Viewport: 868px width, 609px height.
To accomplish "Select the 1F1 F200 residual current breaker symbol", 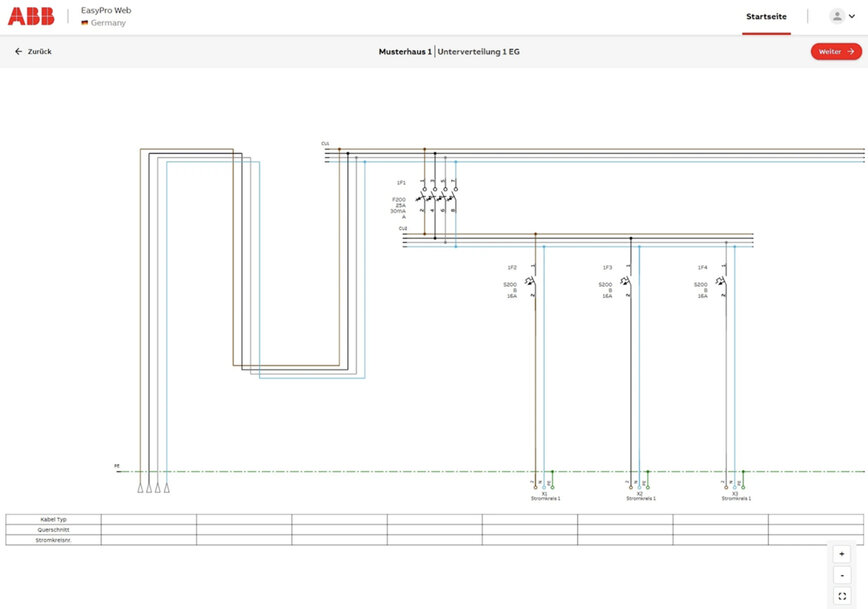I will point(437,198).
